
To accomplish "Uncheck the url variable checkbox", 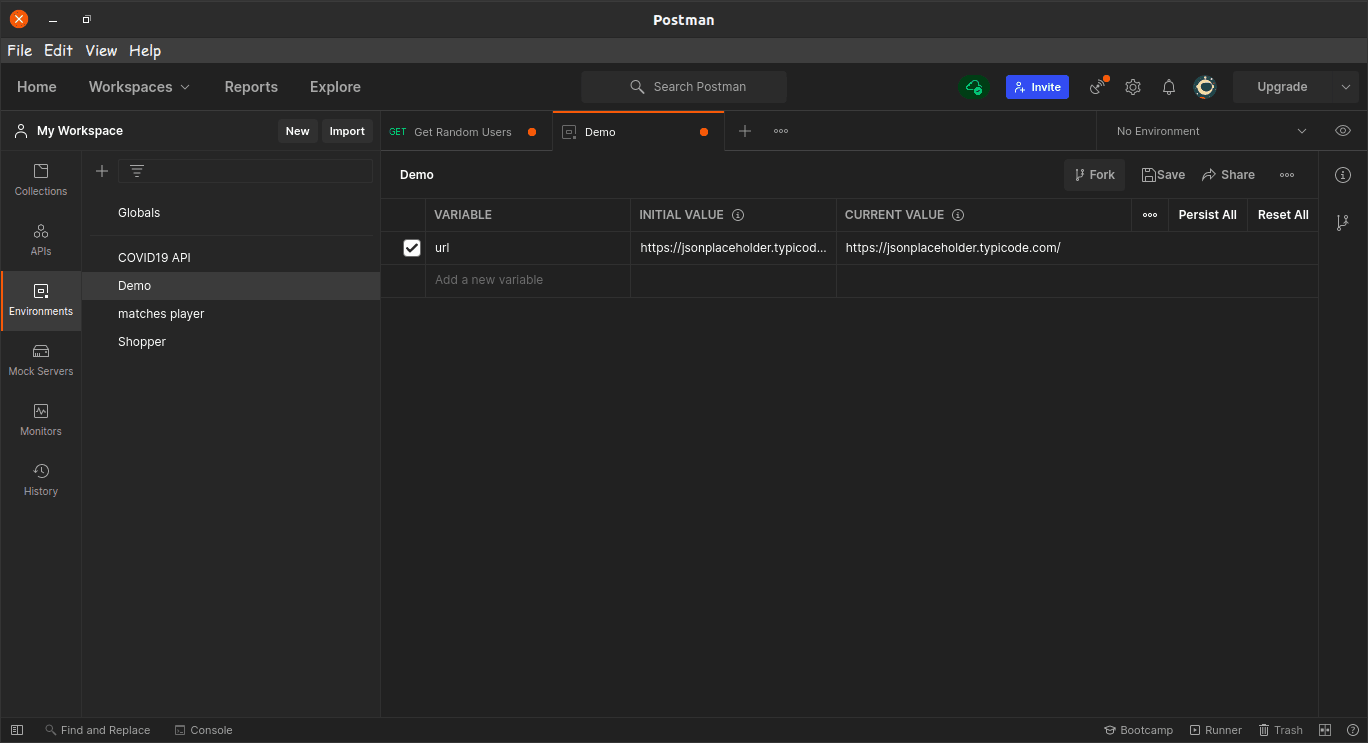I will pos(412,248).
